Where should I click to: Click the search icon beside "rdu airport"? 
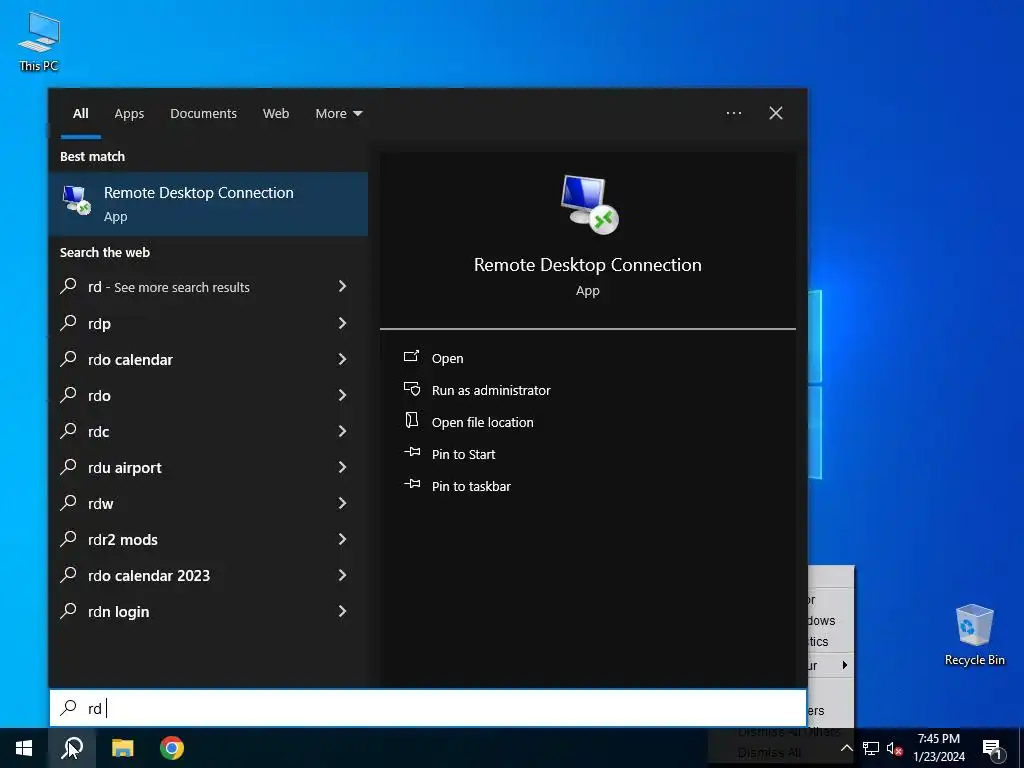[69, 466]
